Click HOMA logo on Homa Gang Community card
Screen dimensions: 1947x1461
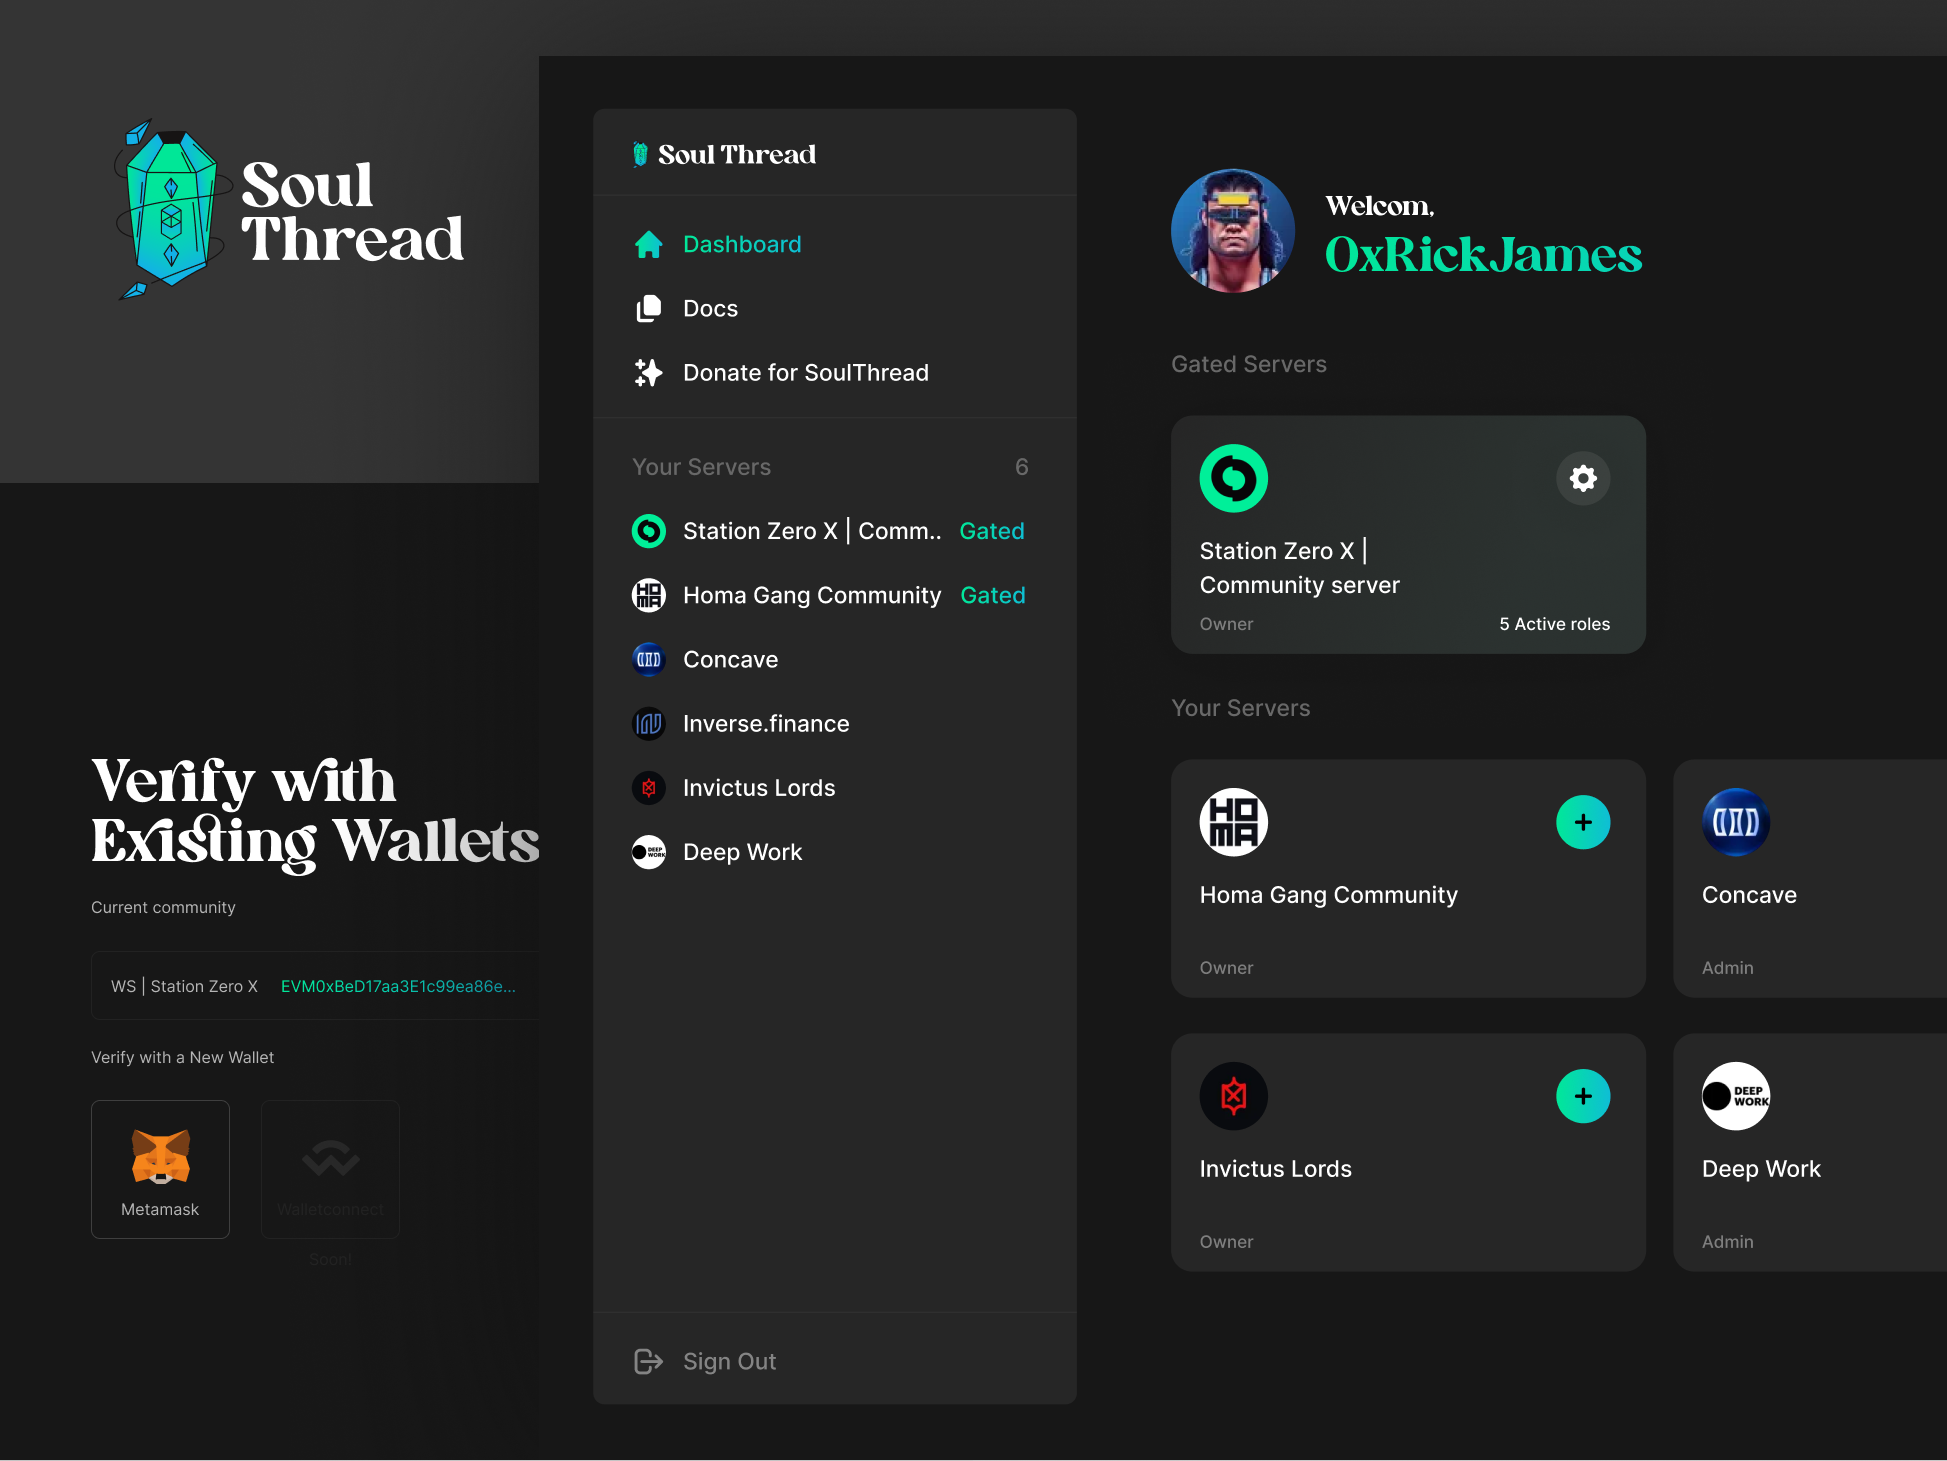[x=1234, y=822]
